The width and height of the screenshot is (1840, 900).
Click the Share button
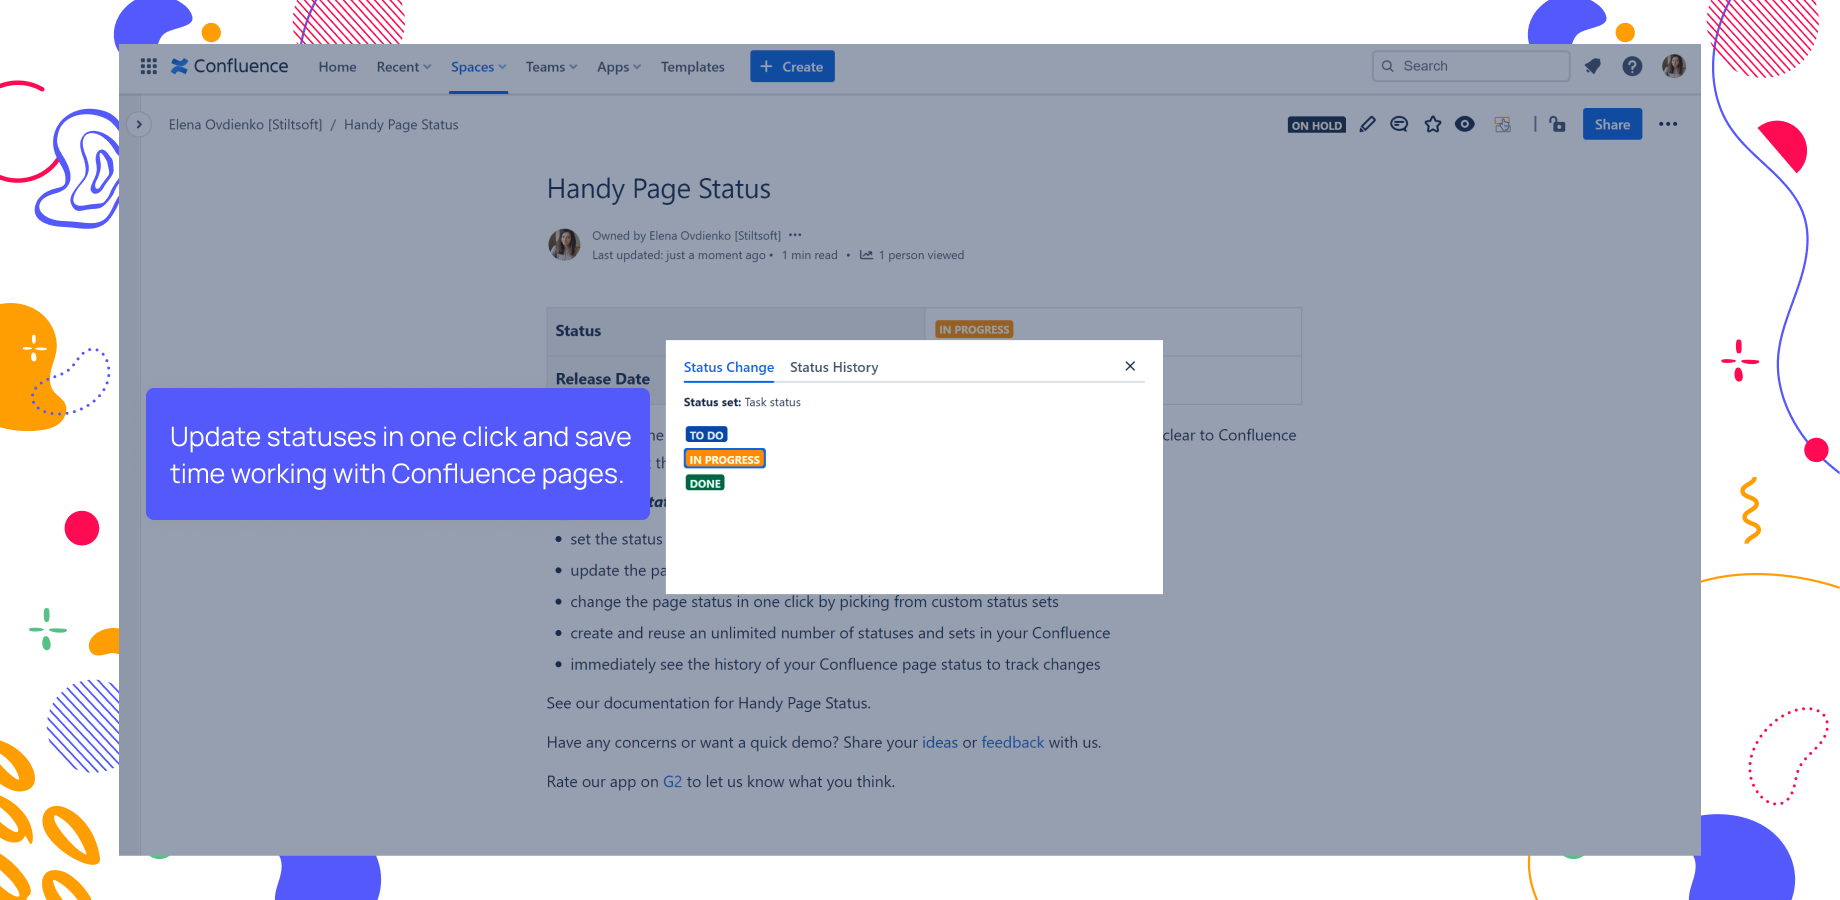pyautogui.click(x=1612, y=124)
